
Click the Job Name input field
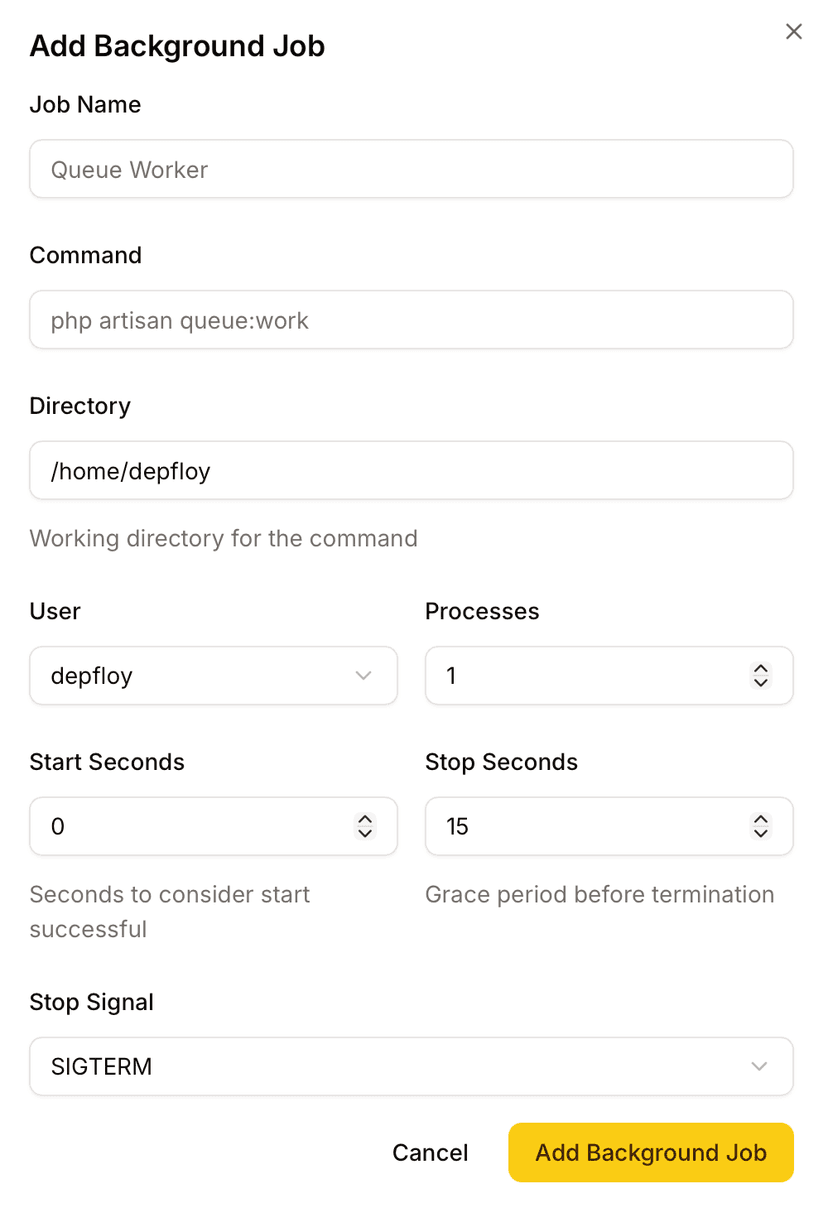410,169
